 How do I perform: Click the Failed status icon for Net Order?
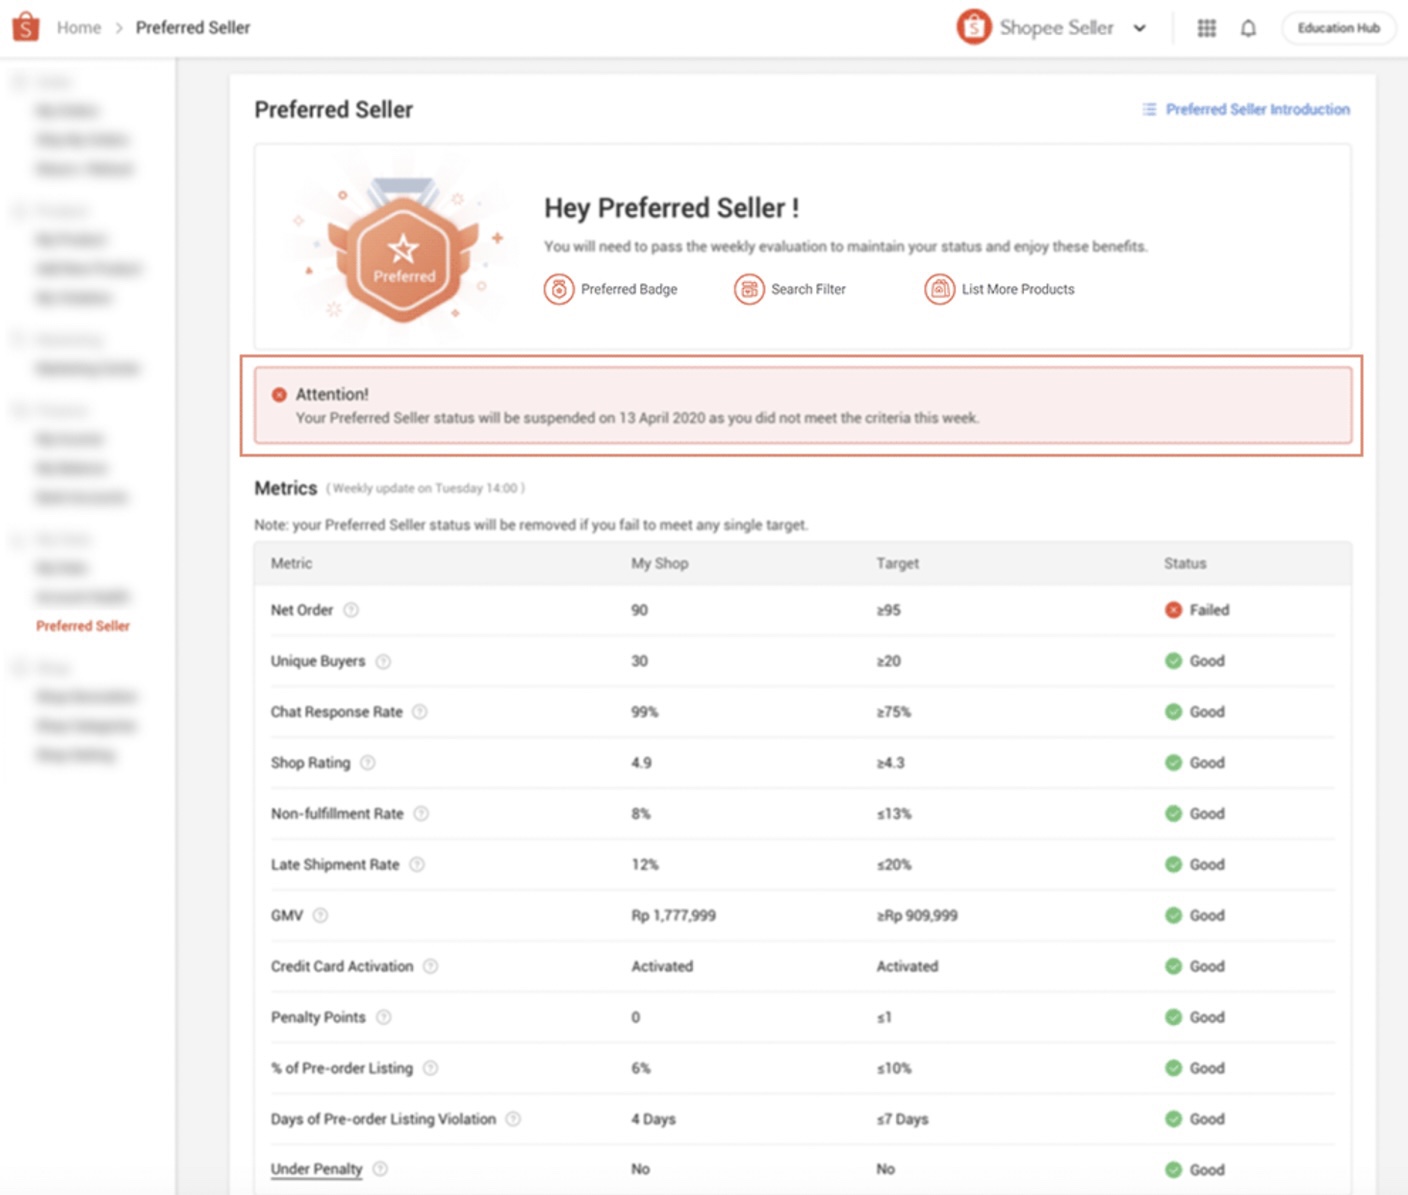pyautogui.click(x=1173, y=610)
